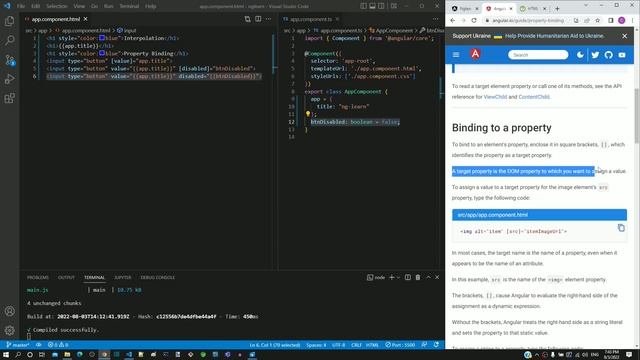Split the app.component.html editor right
This screenshot has width=640, height=360.
pos(258,19)
